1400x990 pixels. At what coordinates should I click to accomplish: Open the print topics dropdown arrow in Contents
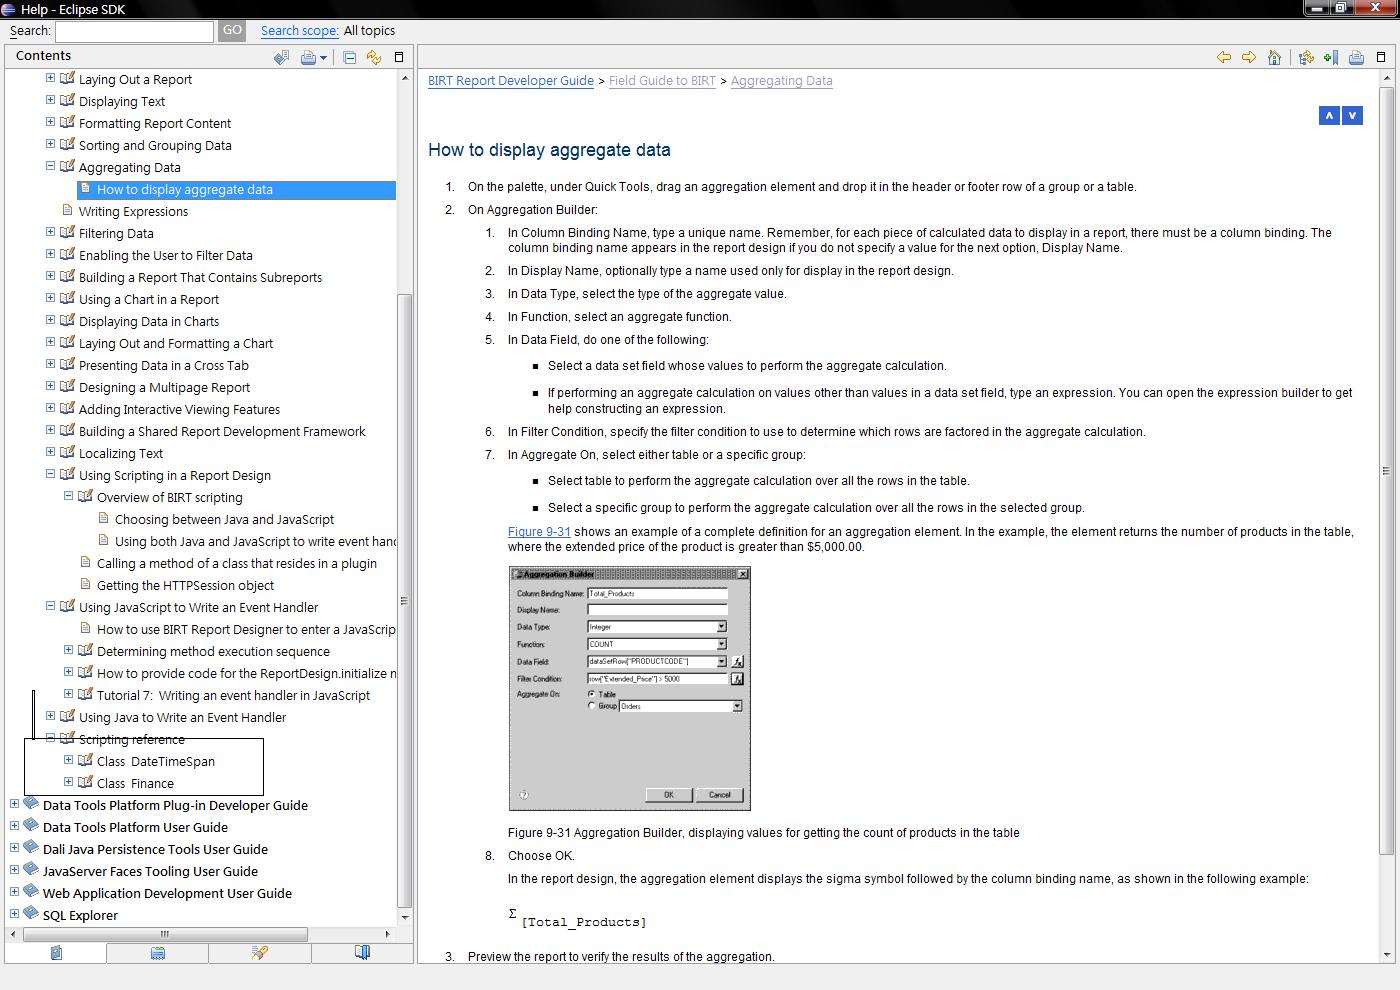323,59
